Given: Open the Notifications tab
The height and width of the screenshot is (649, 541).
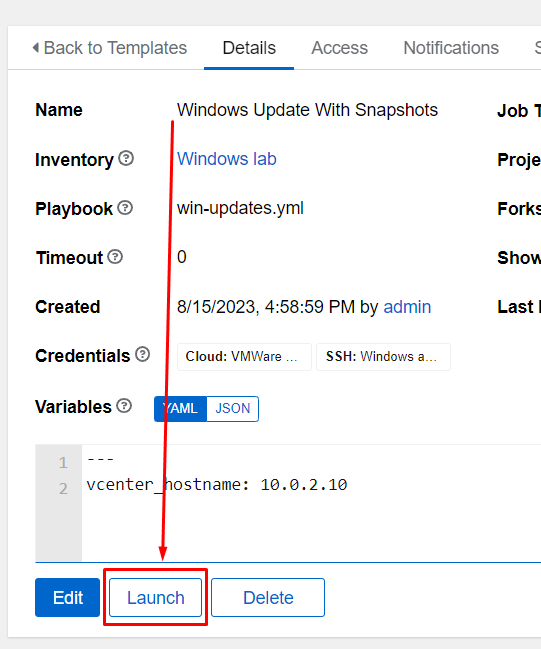Looking at the screenshot, I should pyautogui.click(x=451, y=48).
